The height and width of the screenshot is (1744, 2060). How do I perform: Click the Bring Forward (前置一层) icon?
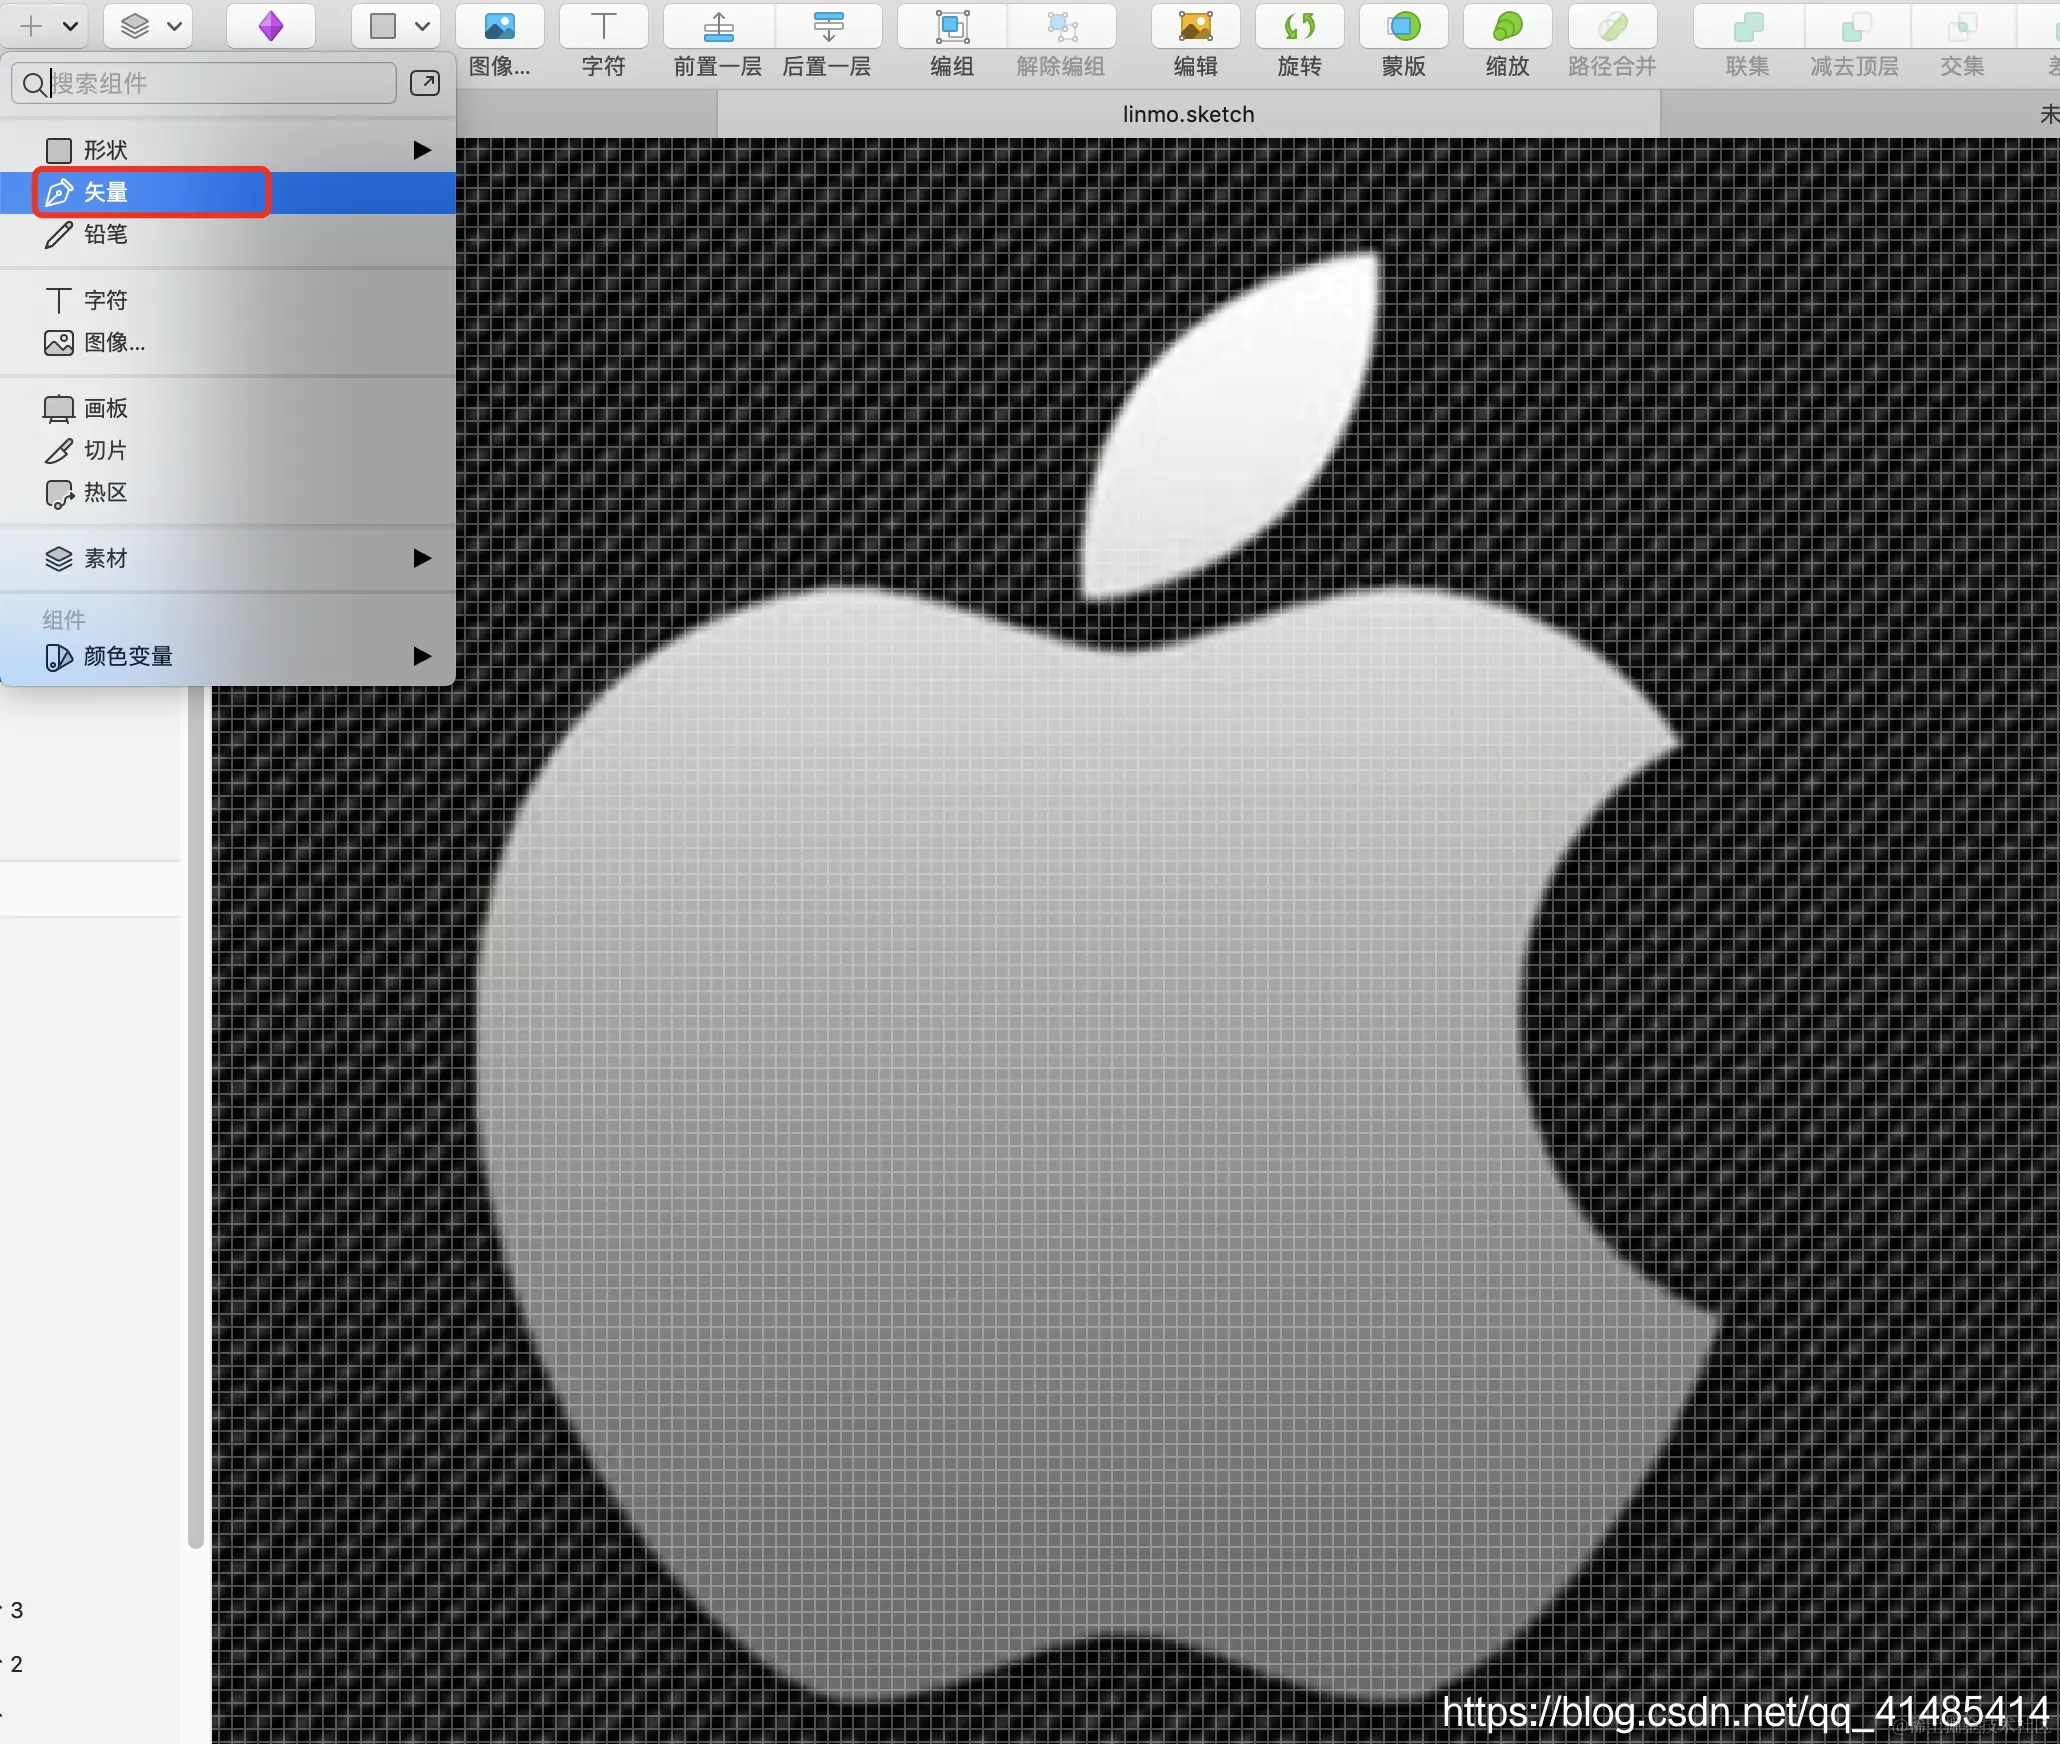pos(718,27)
